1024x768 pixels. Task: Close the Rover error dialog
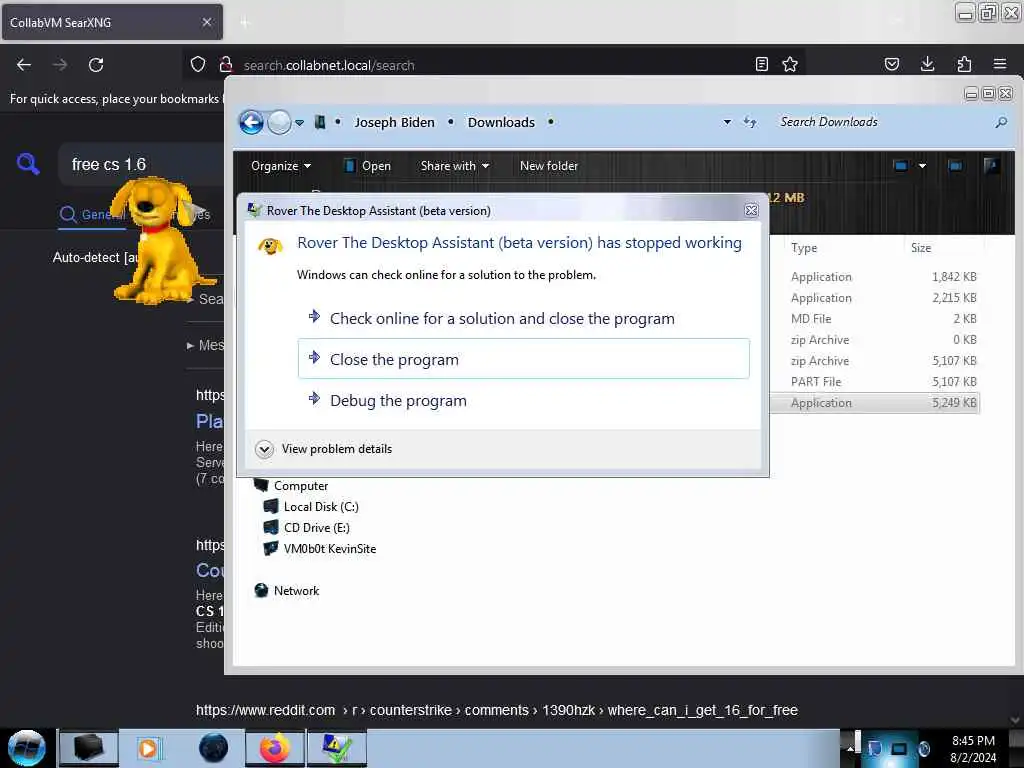751,210
